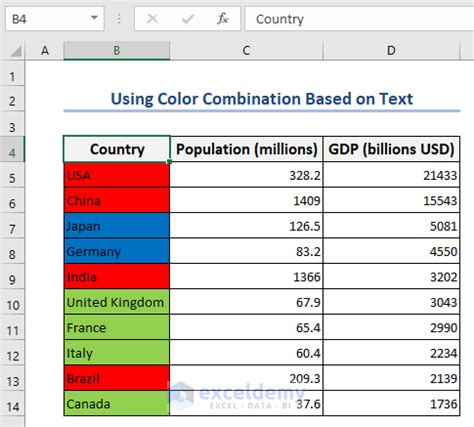Confirm entry with the checkmark icon
This screenshot has height=427, width=474.
(x=188, y=19)
